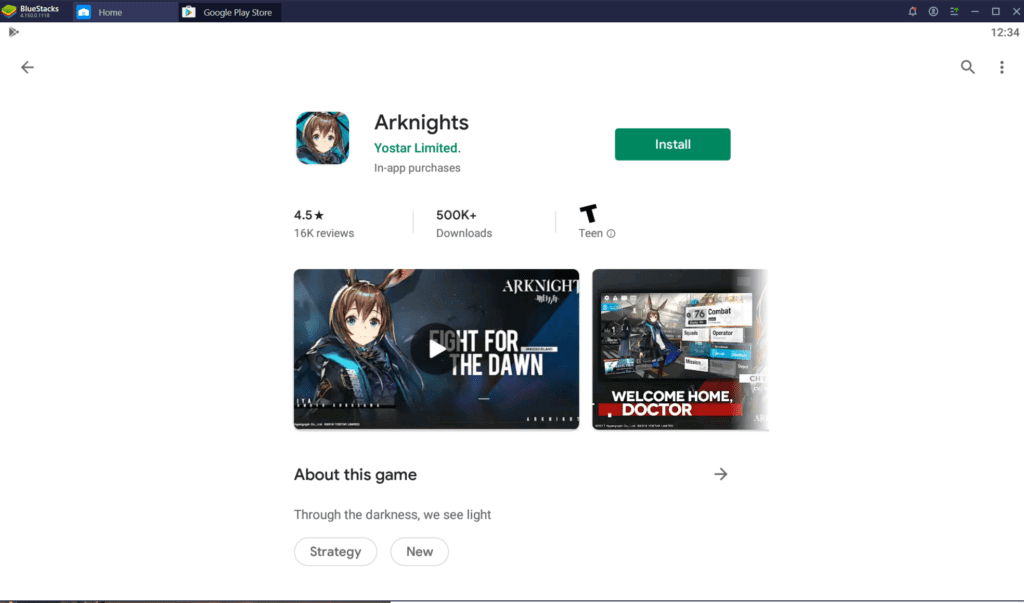View the 4.5 star rating reviews
1024x603 pixels.
tap(323, 223)
